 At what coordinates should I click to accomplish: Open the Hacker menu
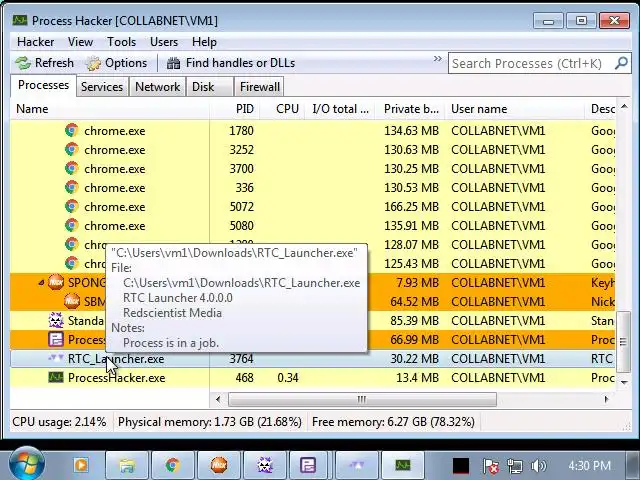(x=36, y=42)
